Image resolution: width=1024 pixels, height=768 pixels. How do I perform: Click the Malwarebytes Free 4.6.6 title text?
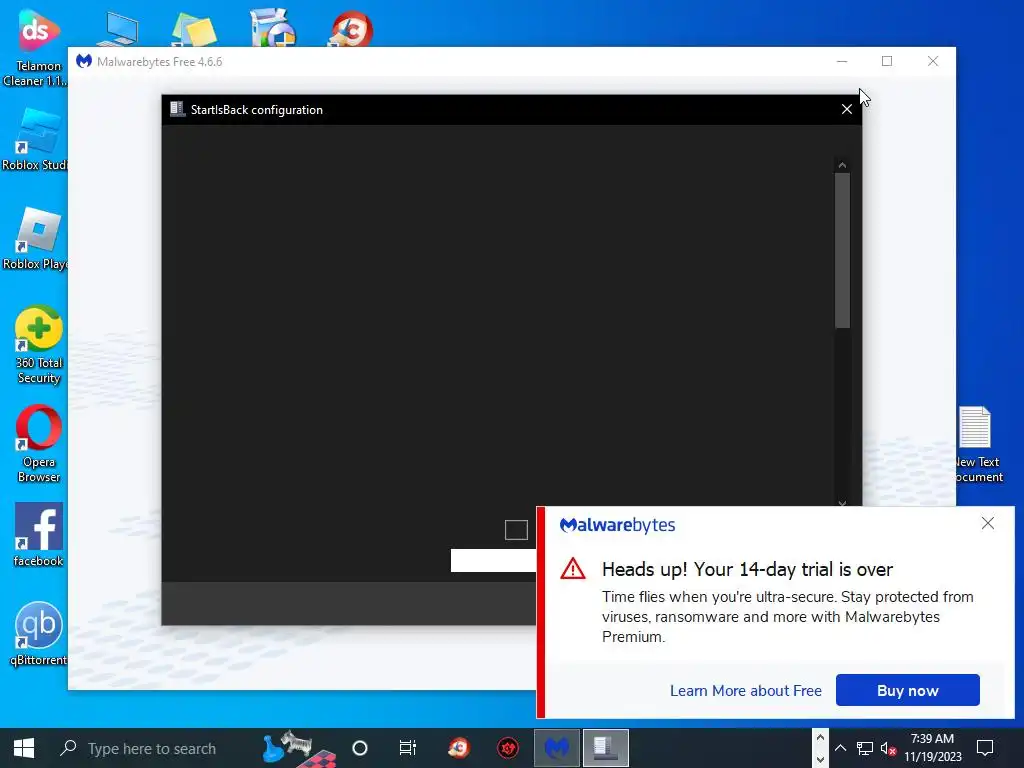click(159, 61)
